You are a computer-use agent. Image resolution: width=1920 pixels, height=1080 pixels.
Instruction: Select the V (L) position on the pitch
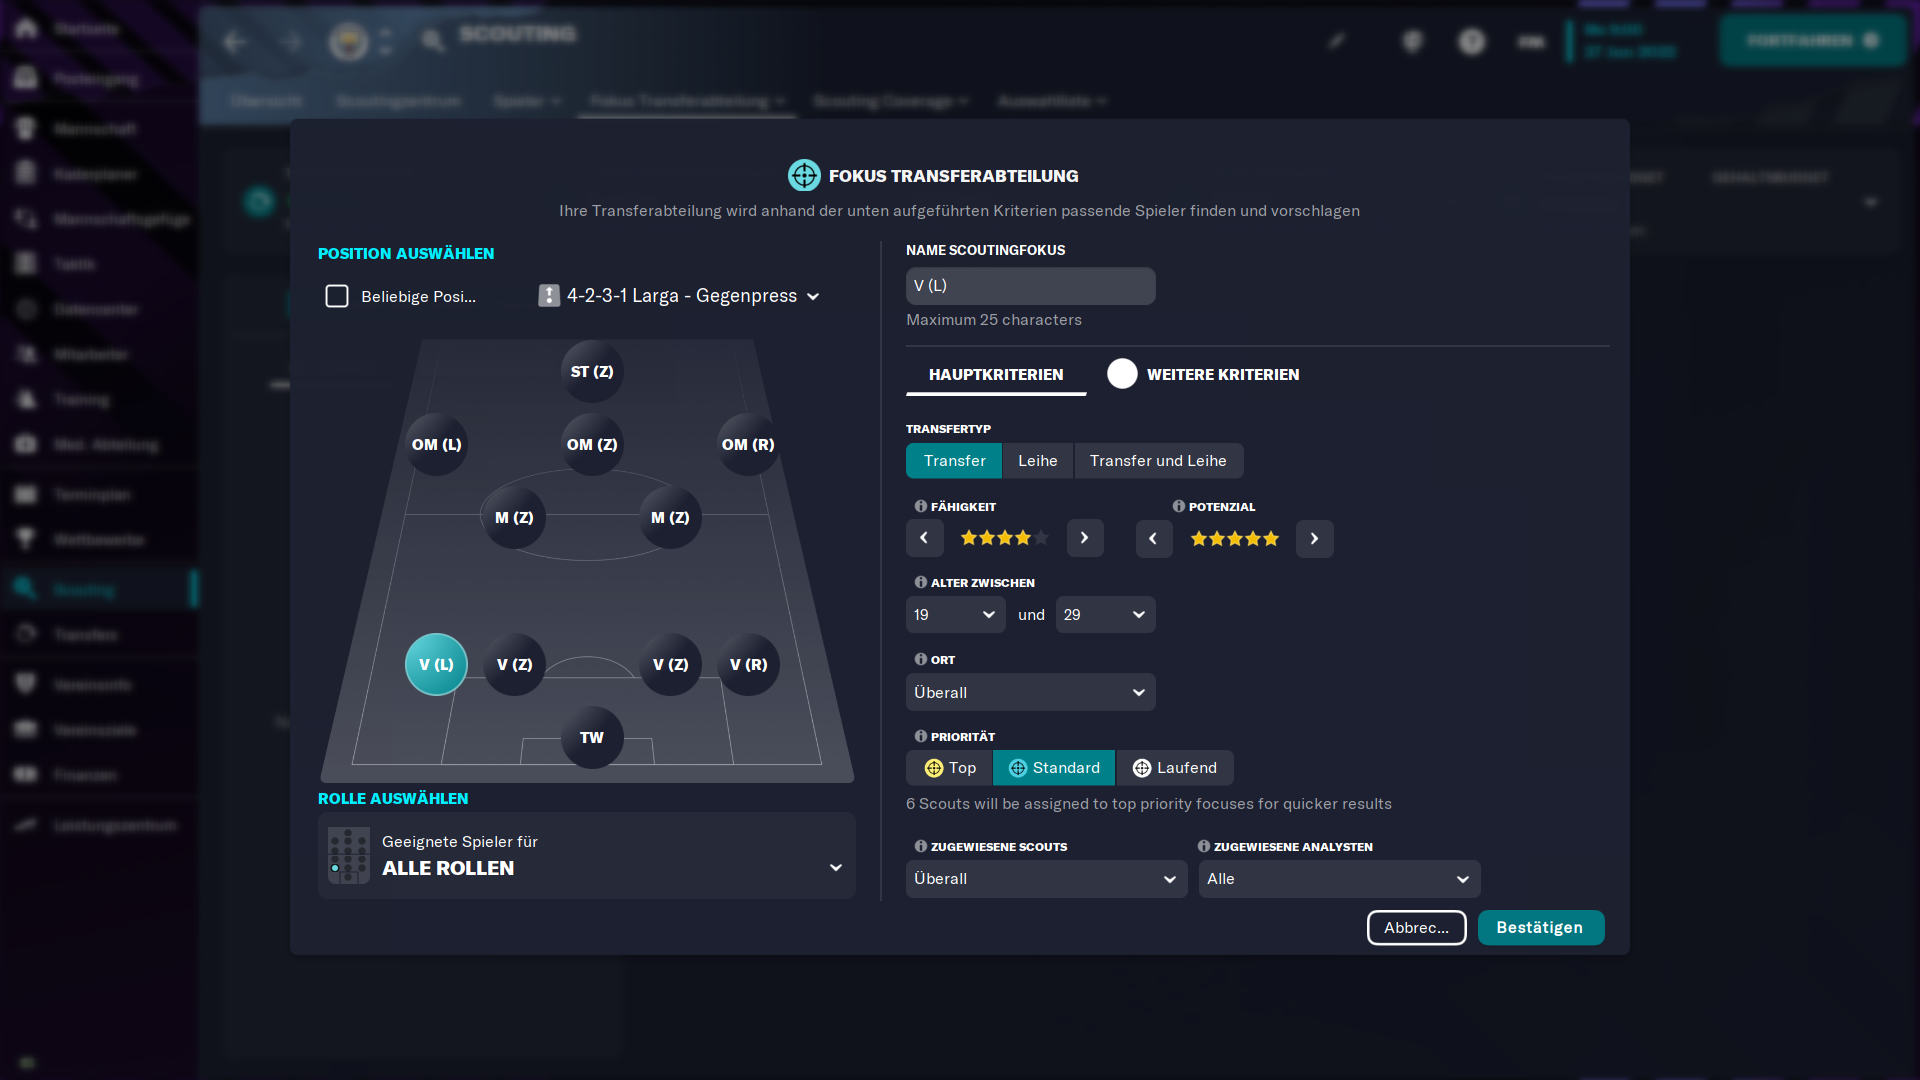[435, 663]
